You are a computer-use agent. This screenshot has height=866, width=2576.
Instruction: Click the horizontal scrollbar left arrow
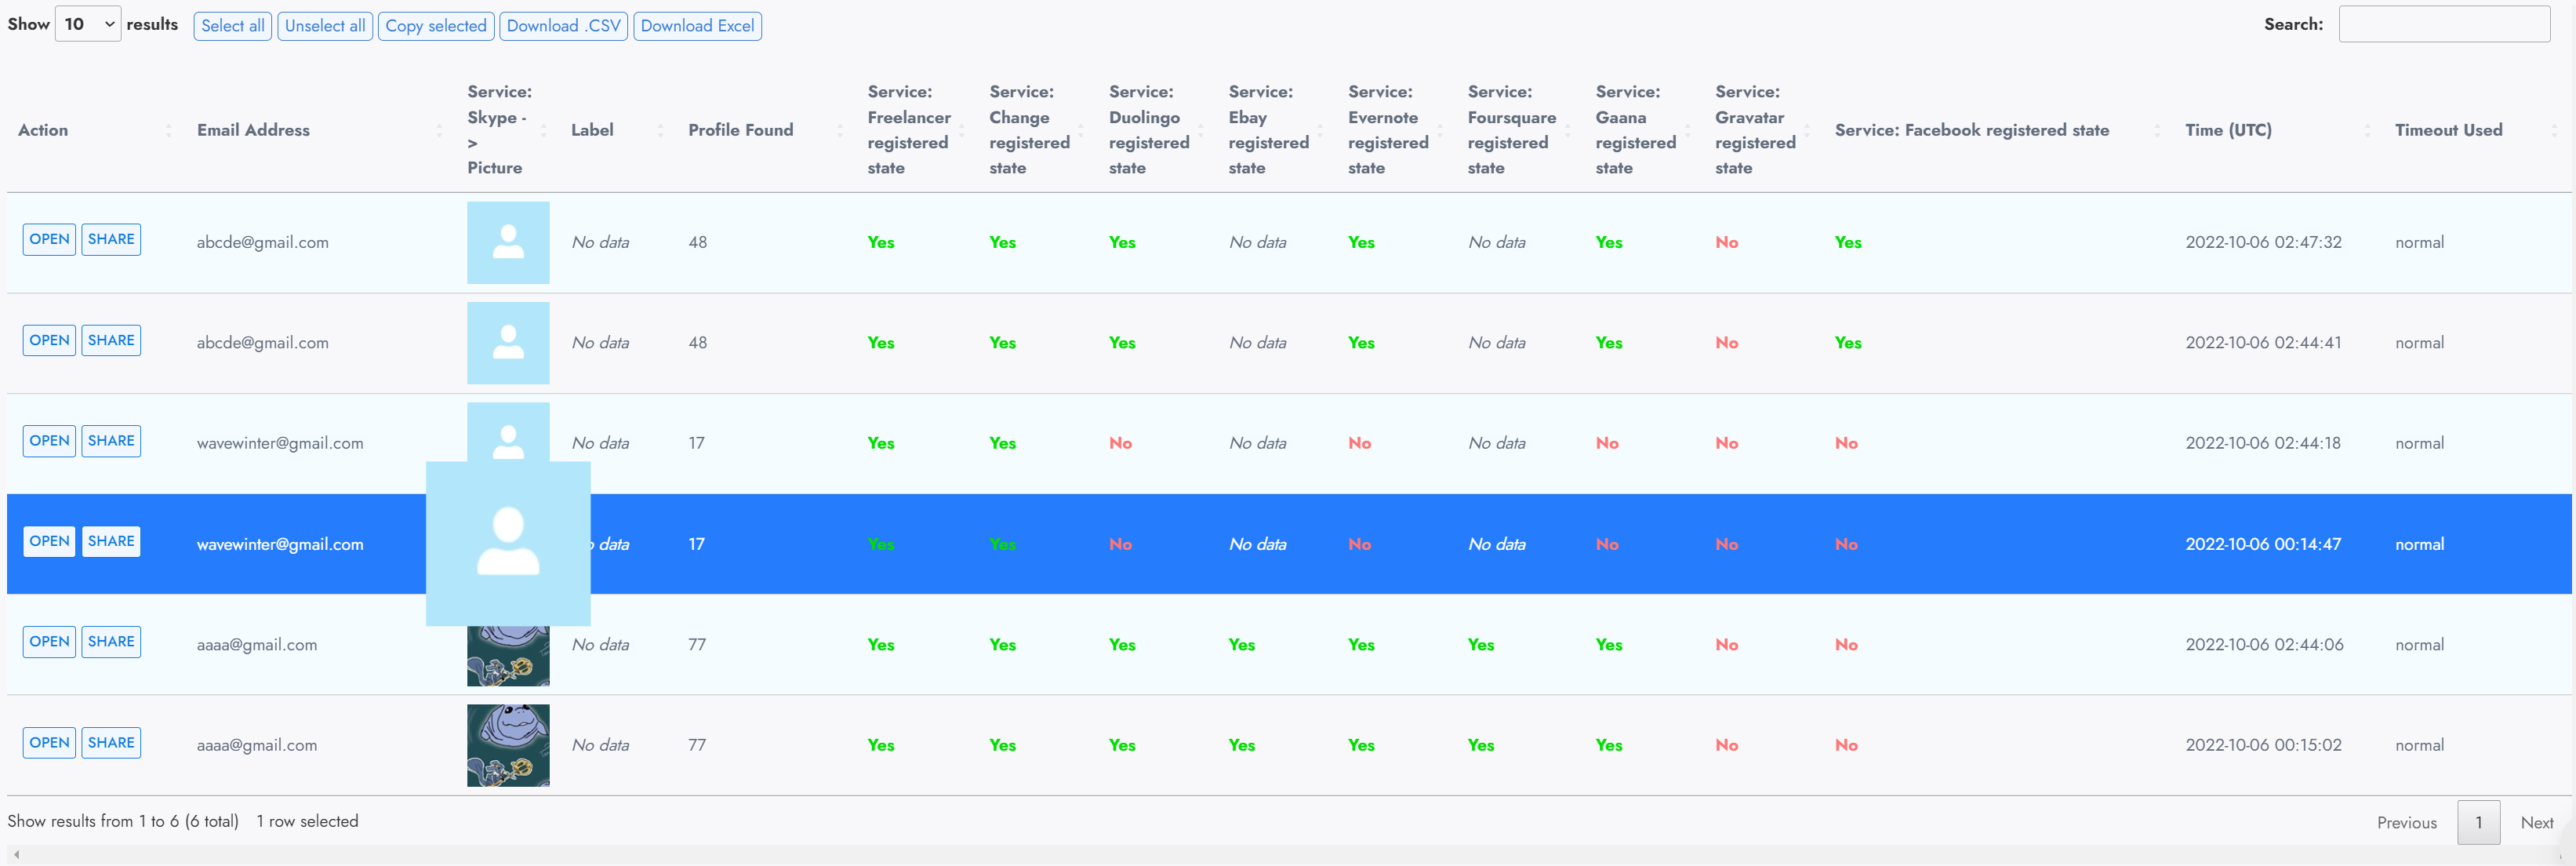16,855
